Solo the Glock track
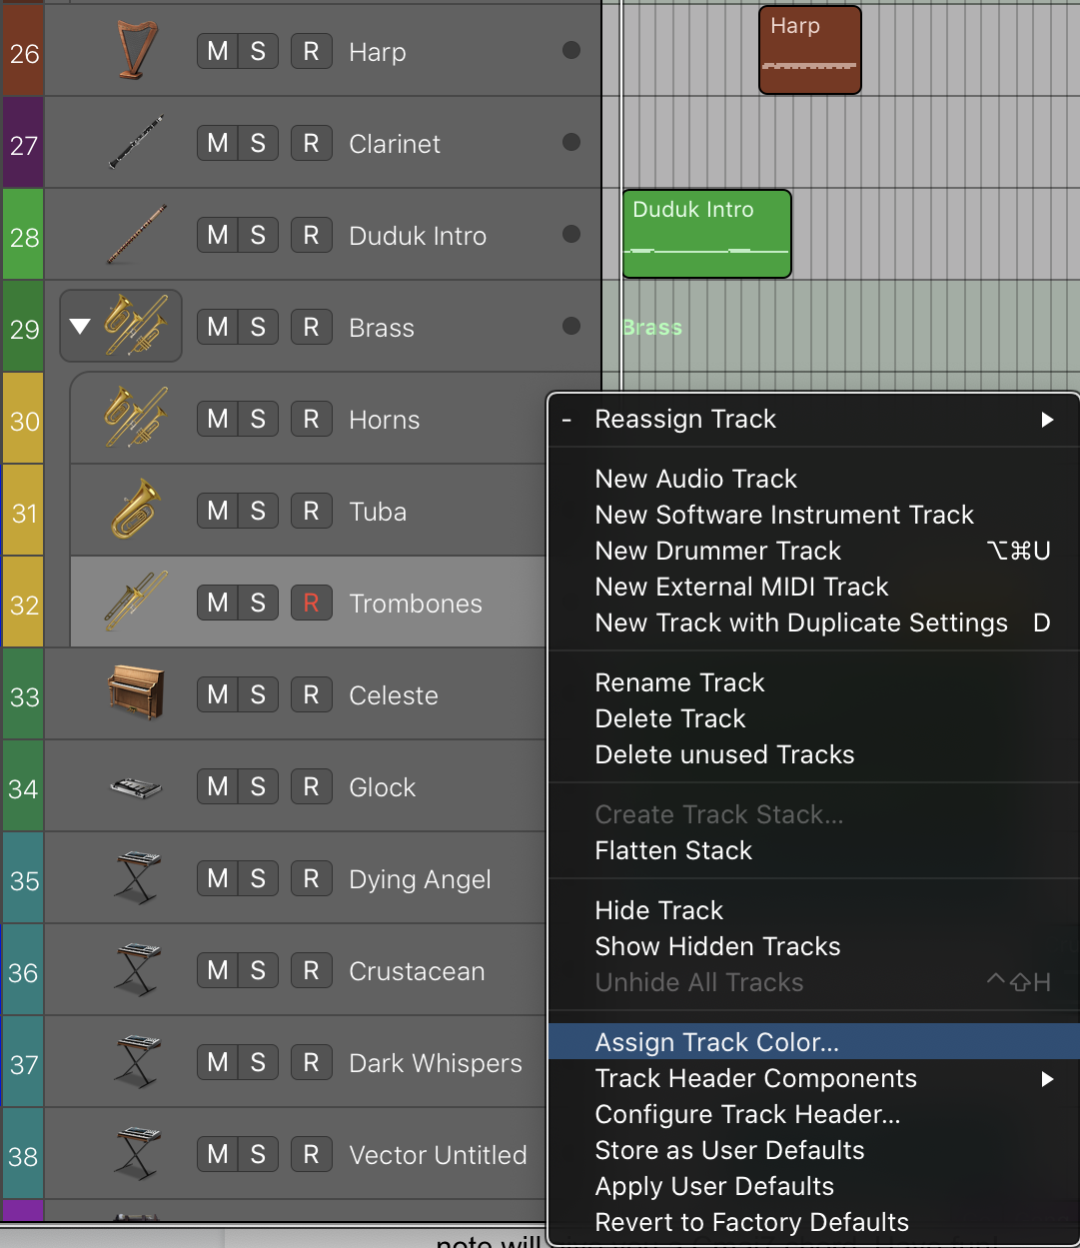The image size is (1080, 1248). 259,787
